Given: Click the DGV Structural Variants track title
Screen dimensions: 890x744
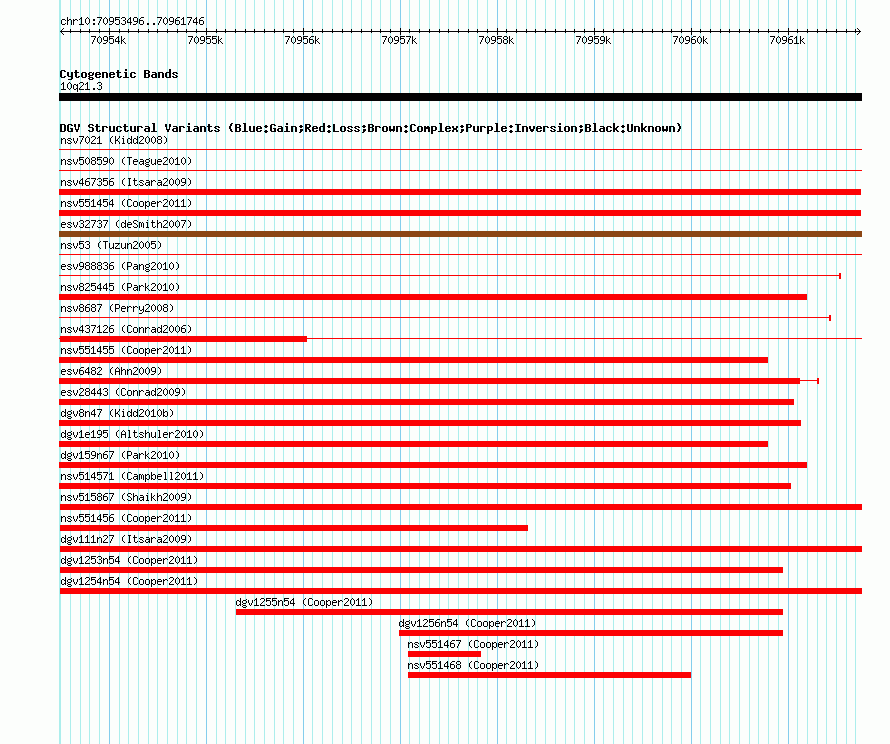Looking at the screenshot, I should coord(371,128).
